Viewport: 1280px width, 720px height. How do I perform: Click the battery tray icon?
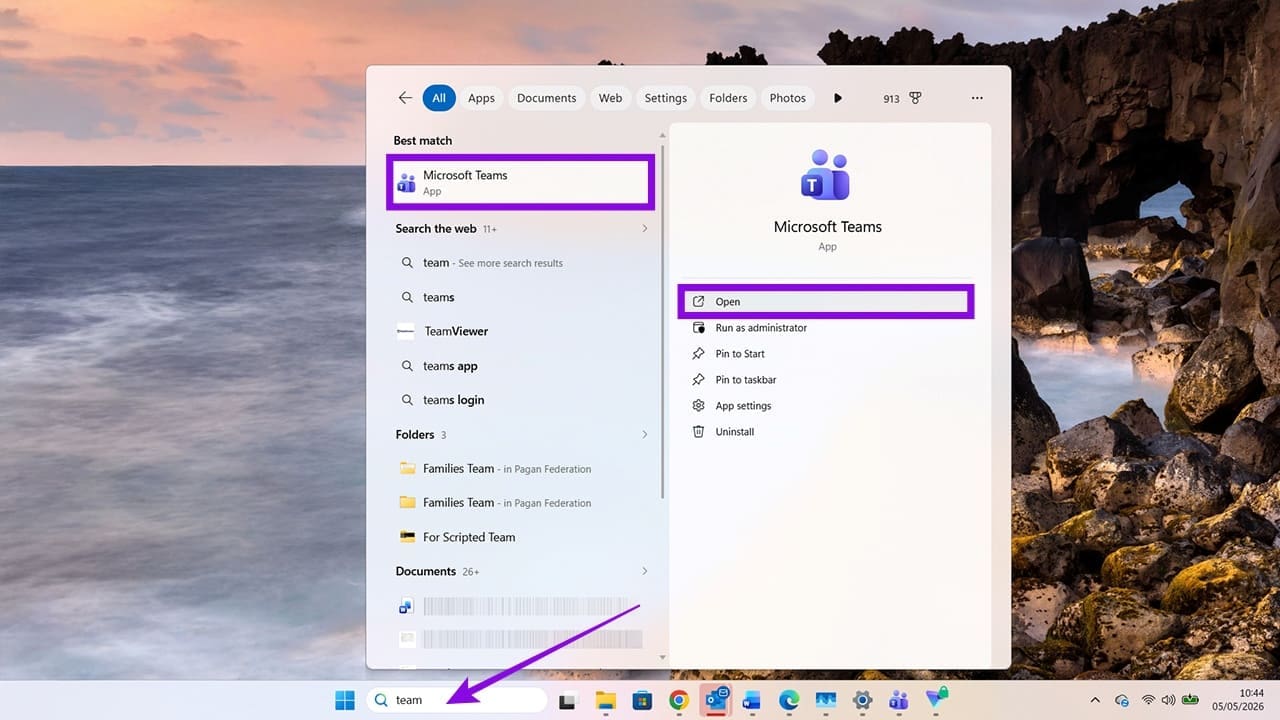tap(1191, 700)
